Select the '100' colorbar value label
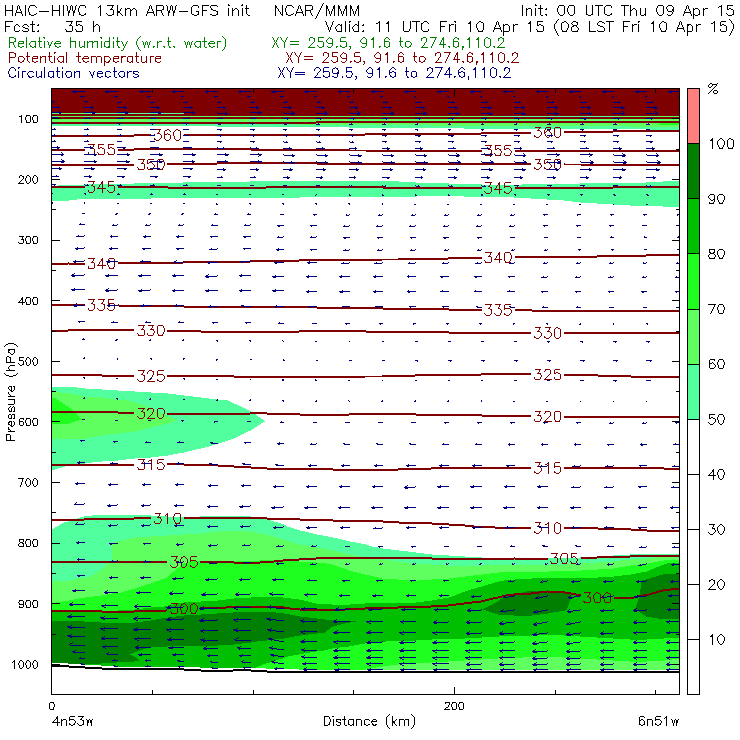 point(722,143)
